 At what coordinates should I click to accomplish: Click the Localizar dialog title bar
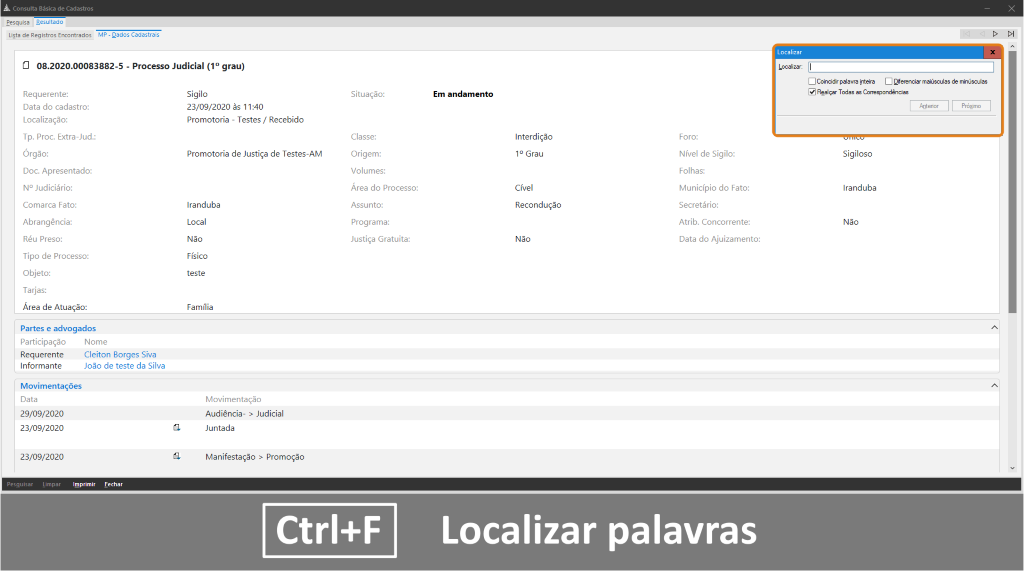pos(879,52)
